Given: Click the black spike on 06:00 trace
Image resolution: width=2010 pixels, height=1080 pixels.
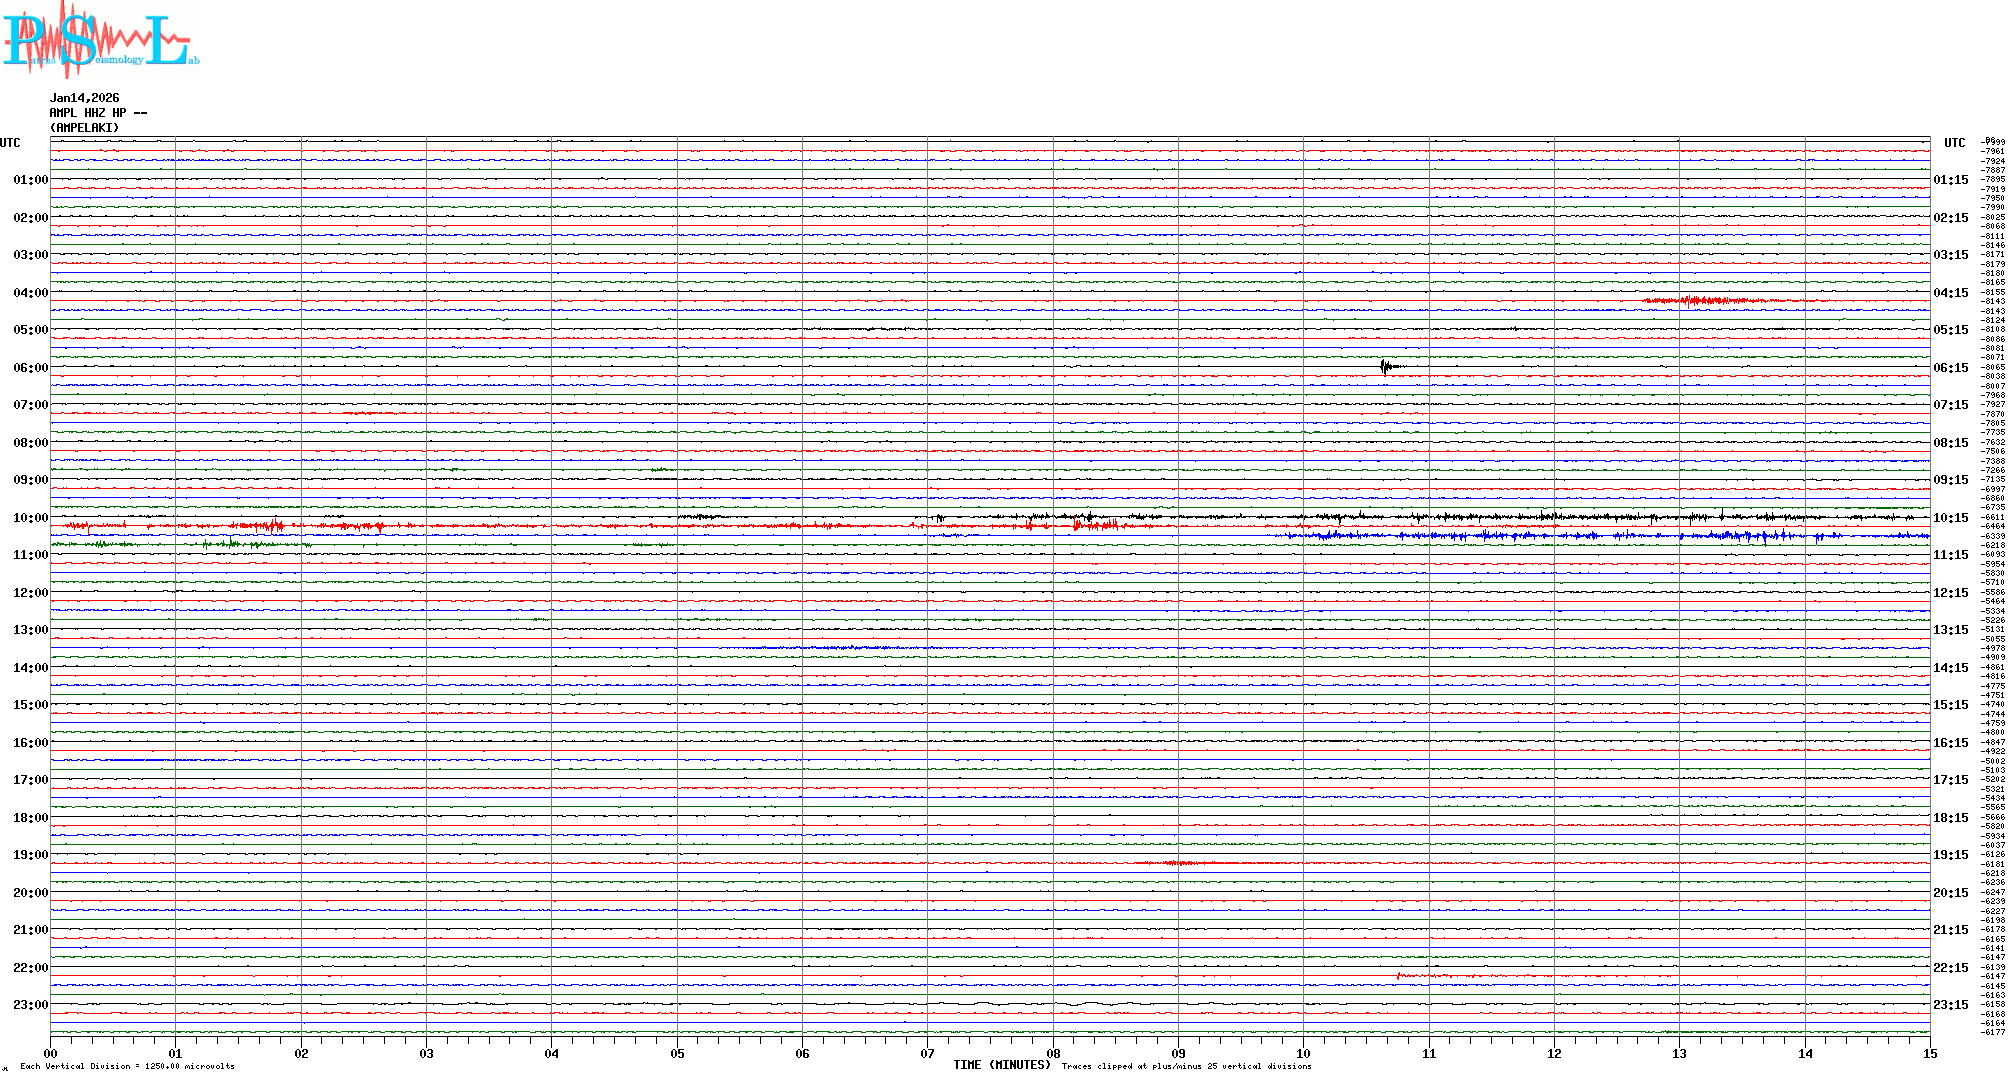Looking at the screenshot, I should (1385, 367).
